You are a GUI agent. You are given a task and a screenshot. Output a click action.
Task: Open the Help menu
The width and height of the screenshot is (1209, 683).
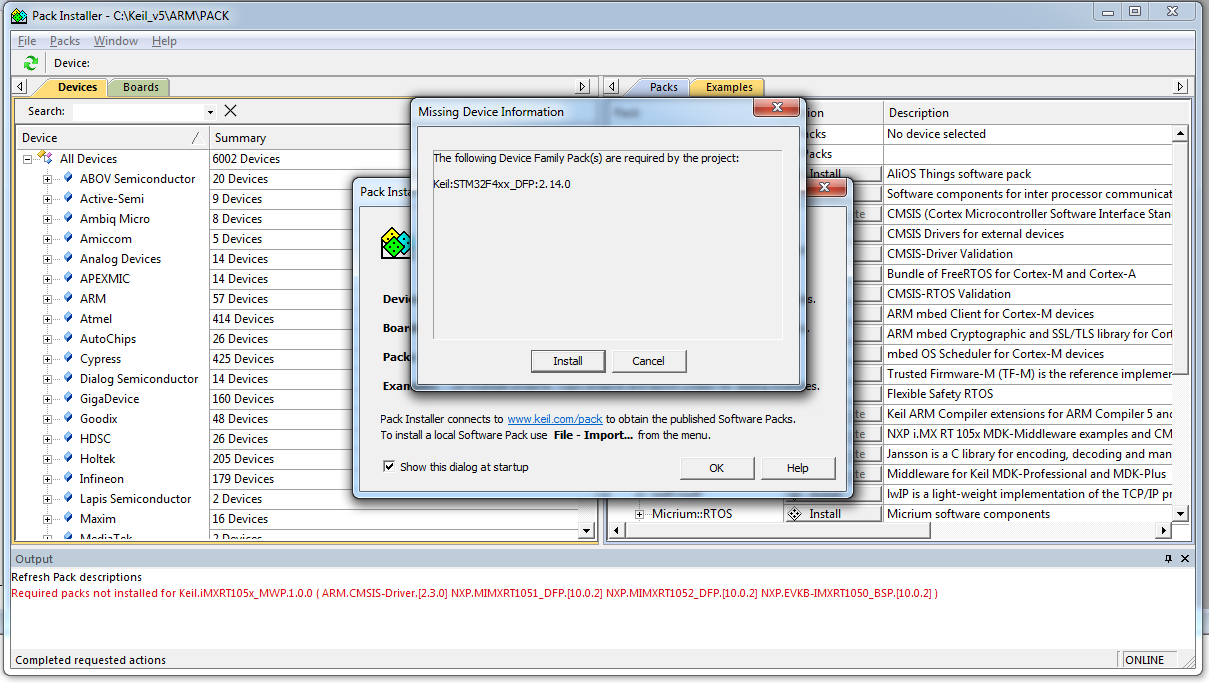(164, 41)
